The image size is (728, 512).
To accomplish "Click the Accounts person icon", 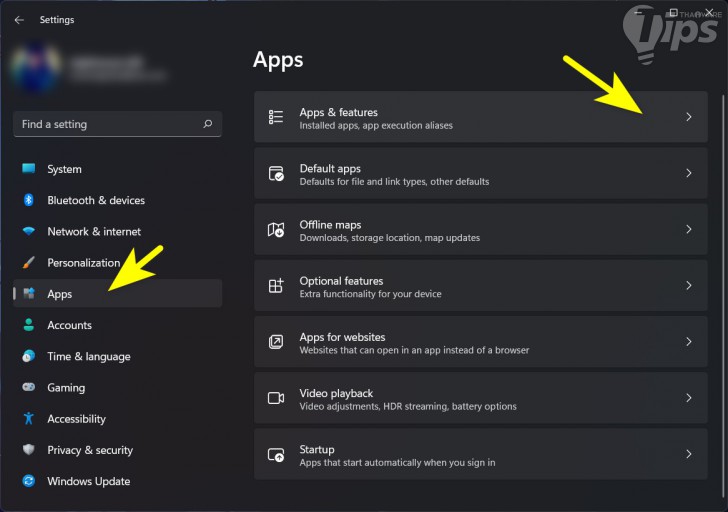I will (29, 325).
